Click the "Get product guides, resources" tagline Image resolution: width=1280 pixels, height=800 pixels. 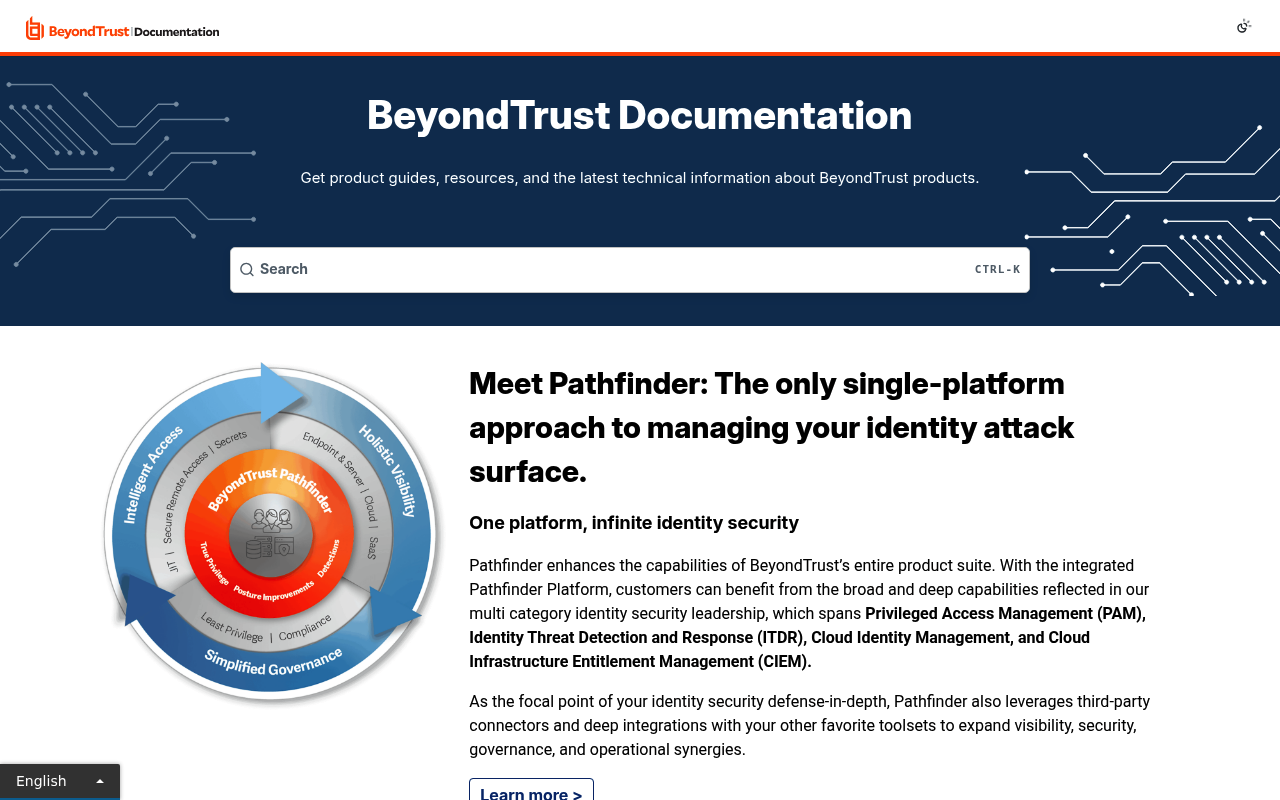(640, 178)
